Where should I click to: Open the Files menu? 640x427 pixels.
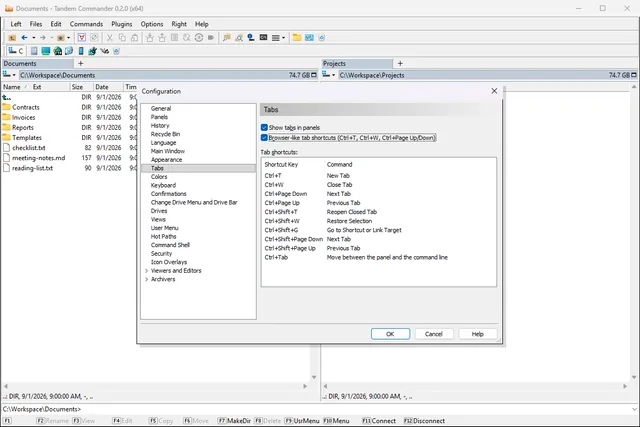click(36, 24)
